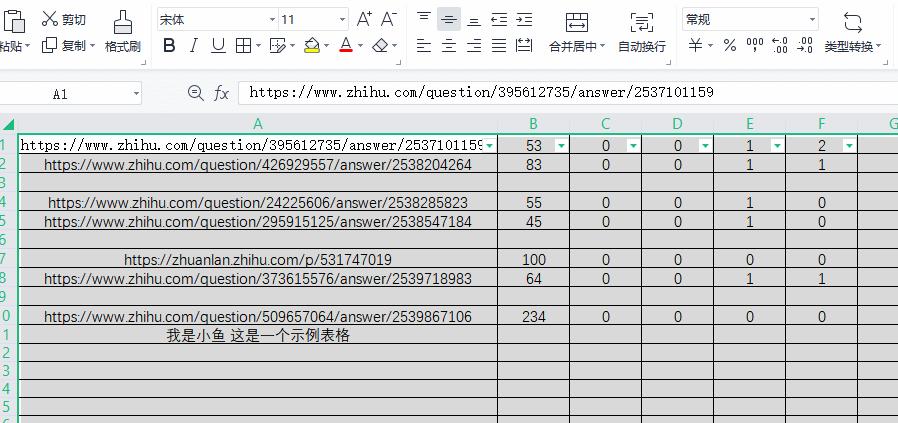Click the right-arrow decimal places icon
This screenshot has height=423, width=898.
point(805,45)
